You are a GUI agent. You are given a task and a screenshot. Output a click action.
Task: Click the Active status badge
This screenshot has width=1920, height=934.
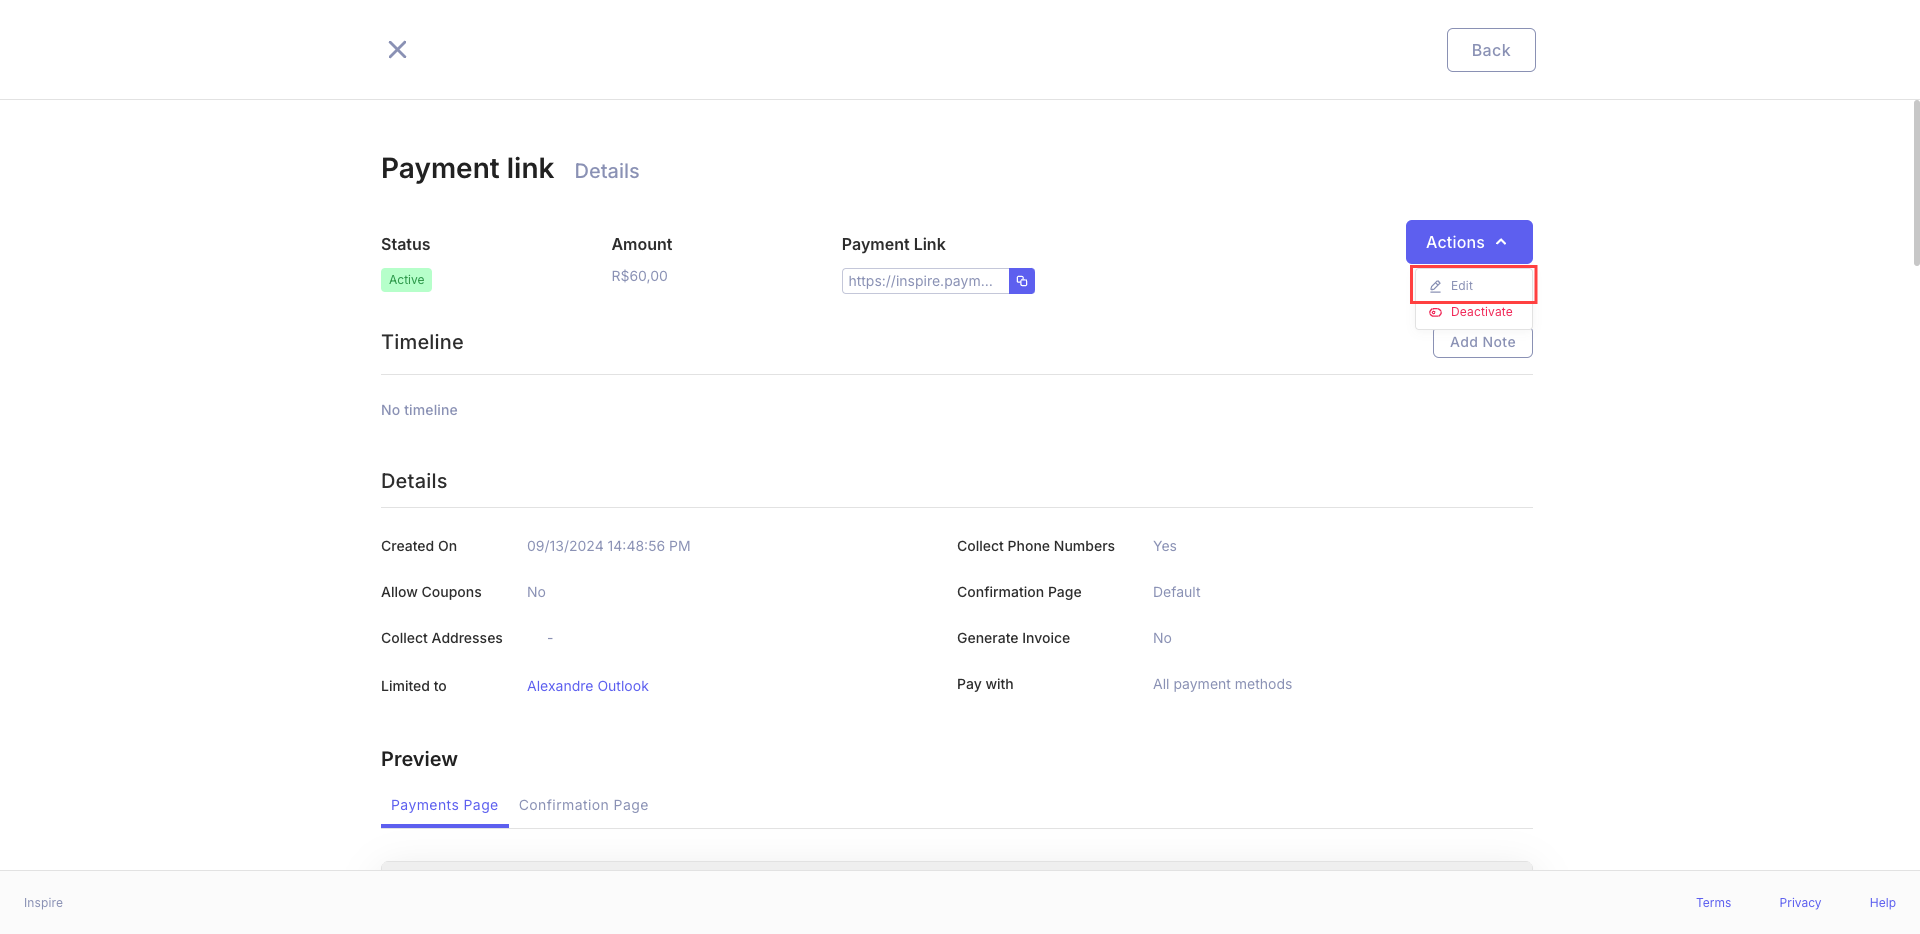406,280
